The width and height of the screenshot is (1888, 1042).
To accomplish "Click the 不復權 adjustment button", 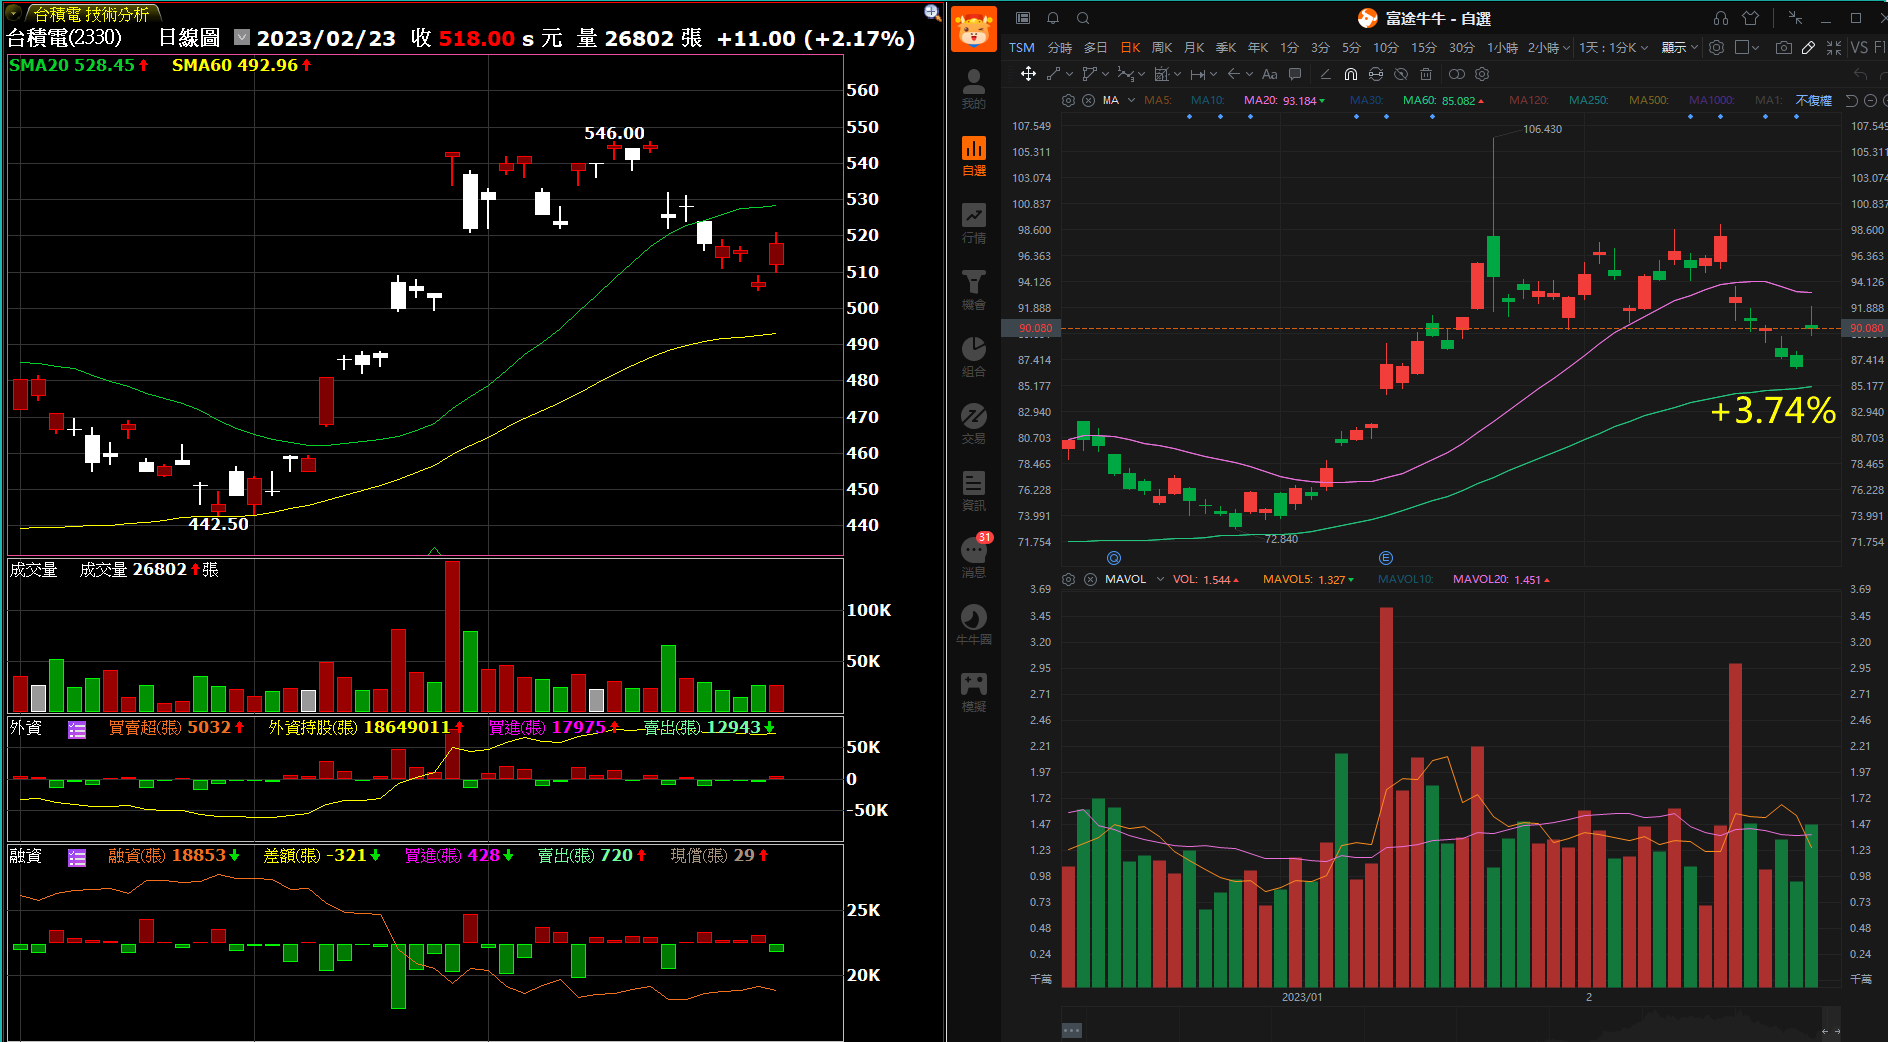I will [x=1813, y=100].
